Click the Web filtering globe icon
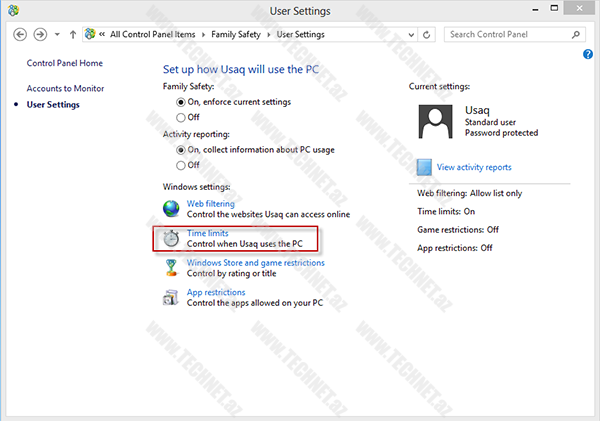Image resolution: width=600 pixels, height=421 pixels. pos(172,209)
